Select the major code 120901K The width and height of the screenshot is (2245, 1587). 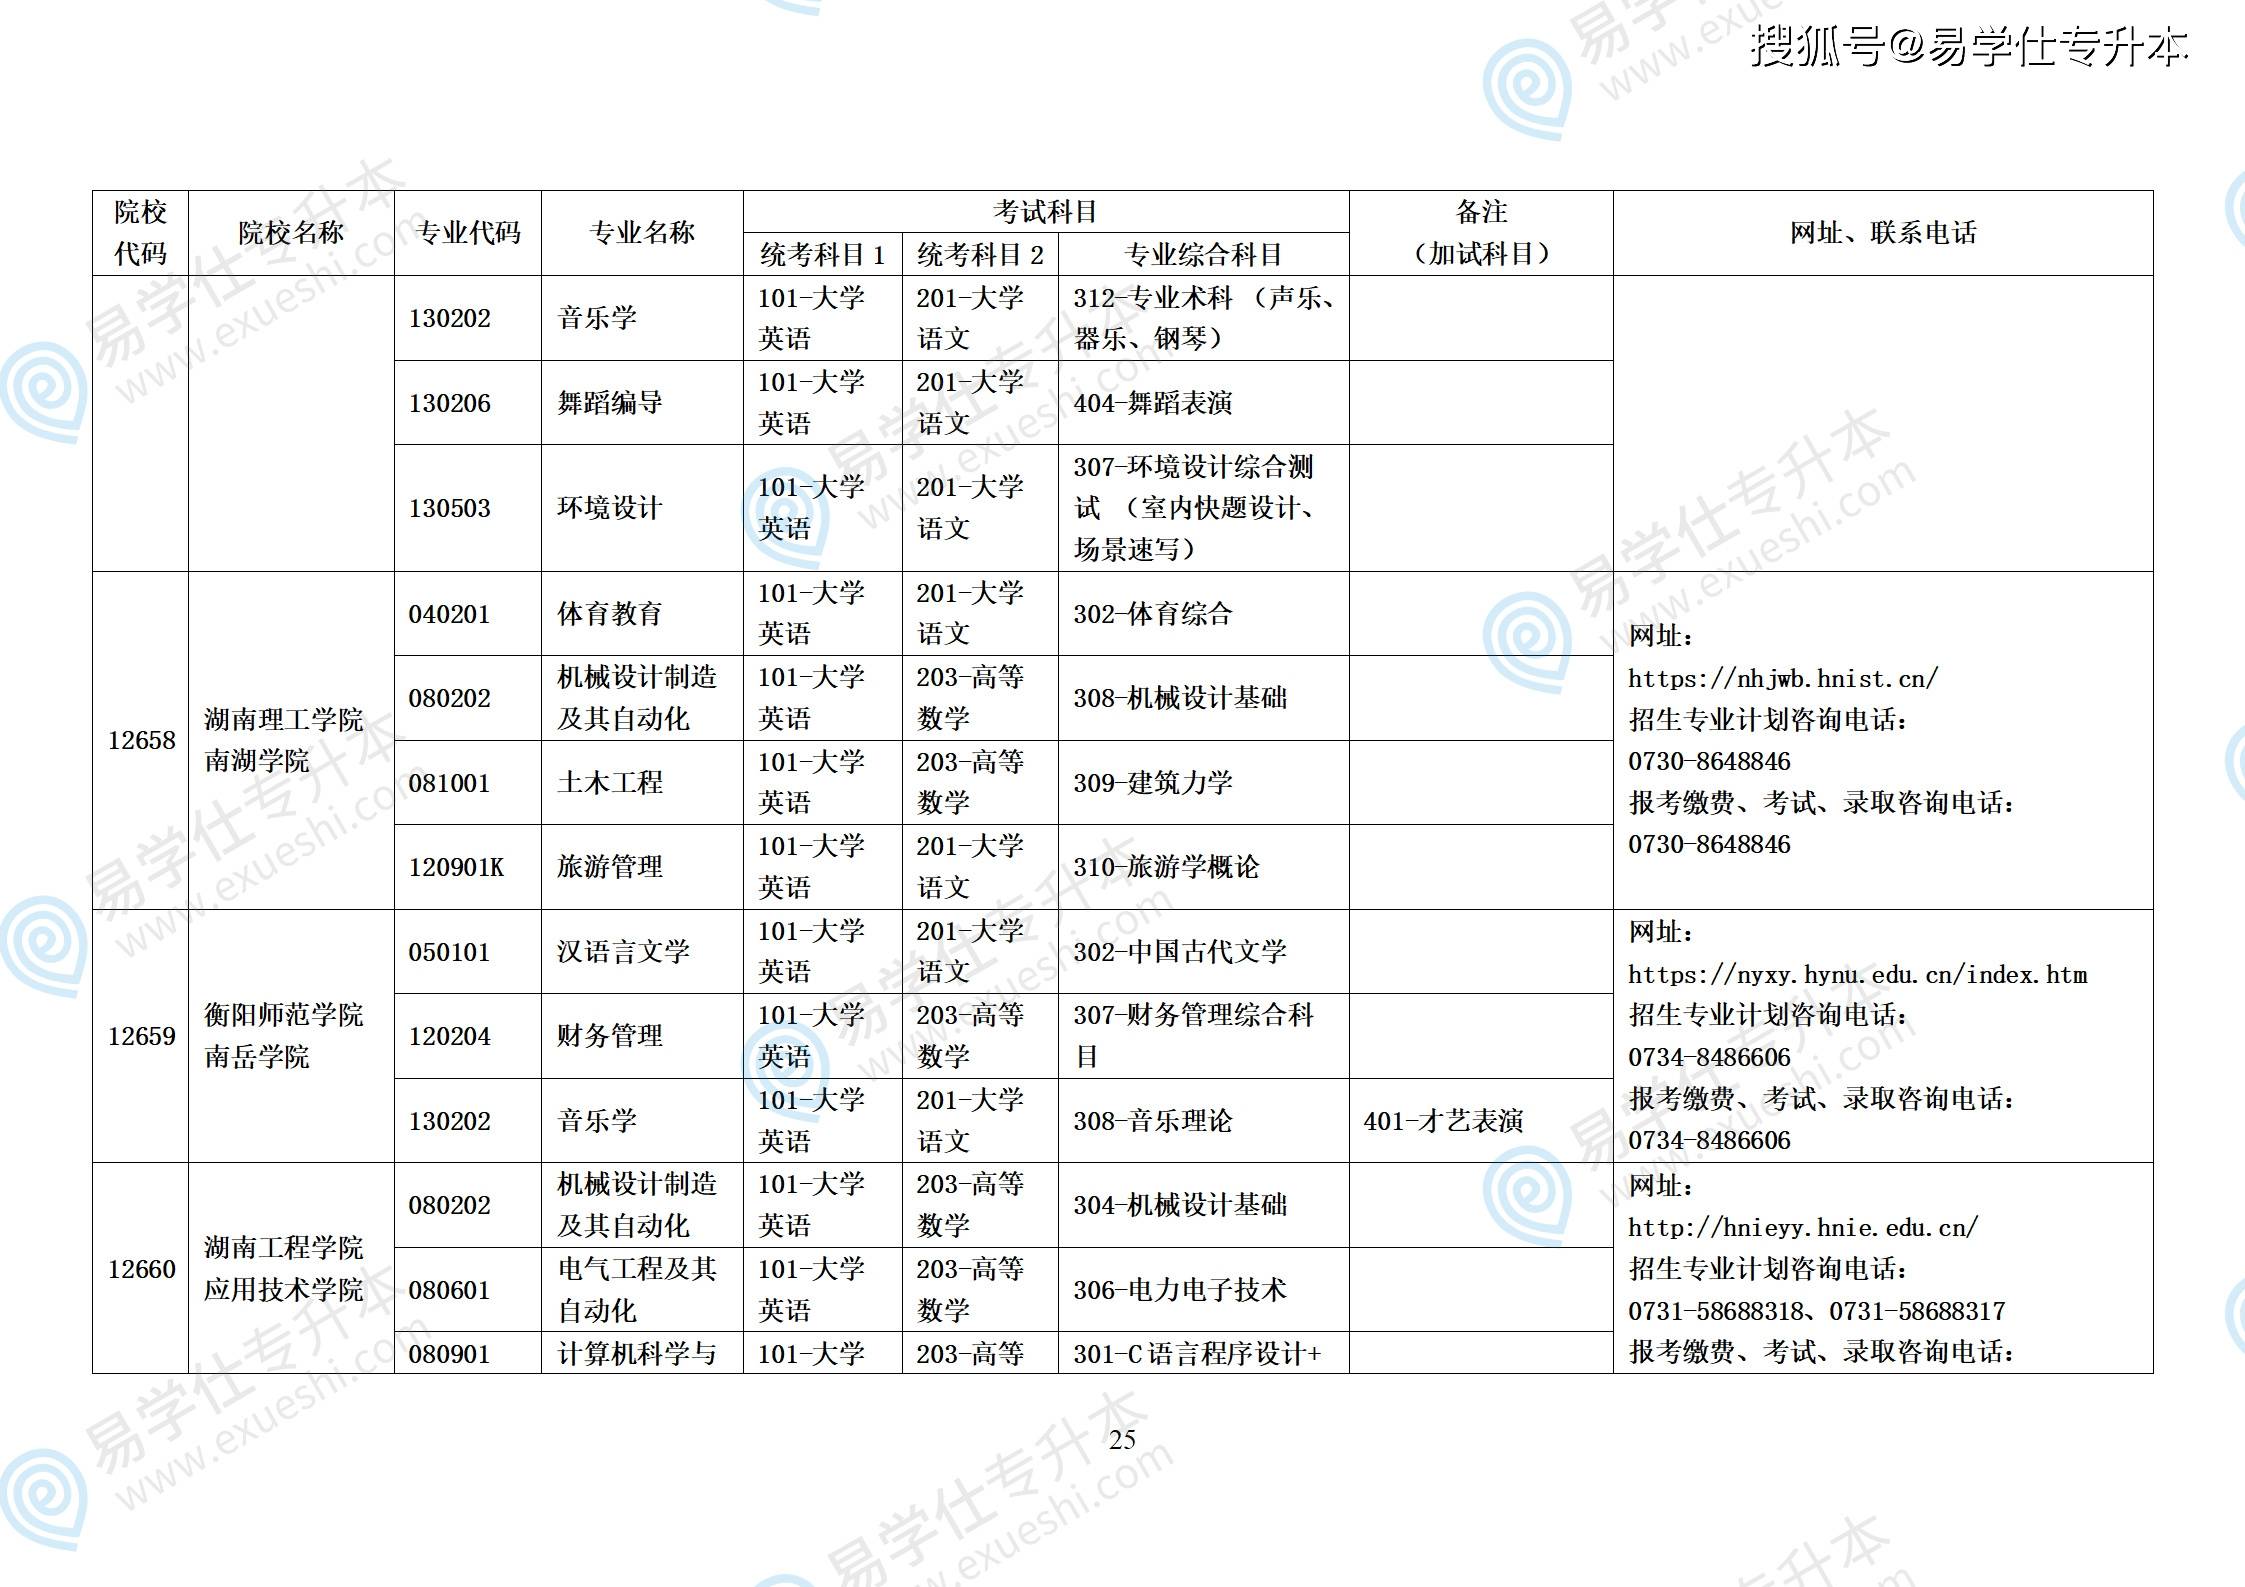[456, 868]
